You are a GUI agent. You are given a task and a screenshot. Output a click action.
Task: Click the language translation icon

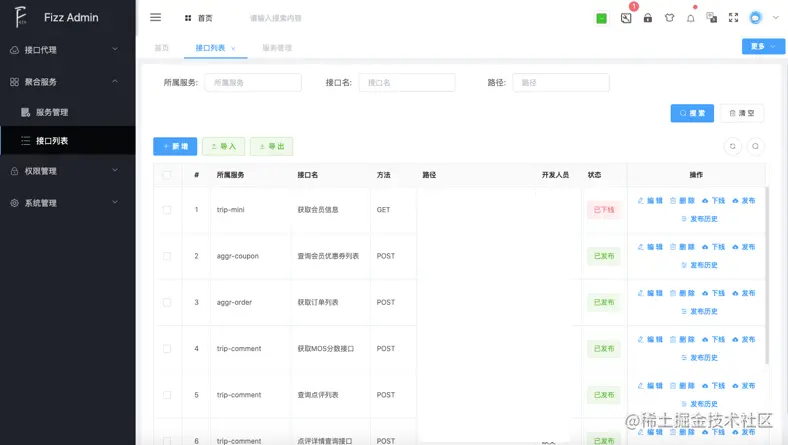tap(711, 18)
